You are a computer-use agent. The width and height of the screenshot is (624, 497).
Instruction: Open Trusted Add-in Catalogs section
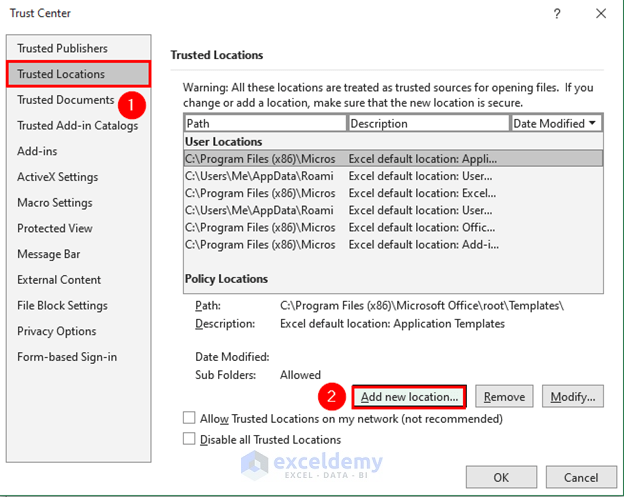point(78,125)
